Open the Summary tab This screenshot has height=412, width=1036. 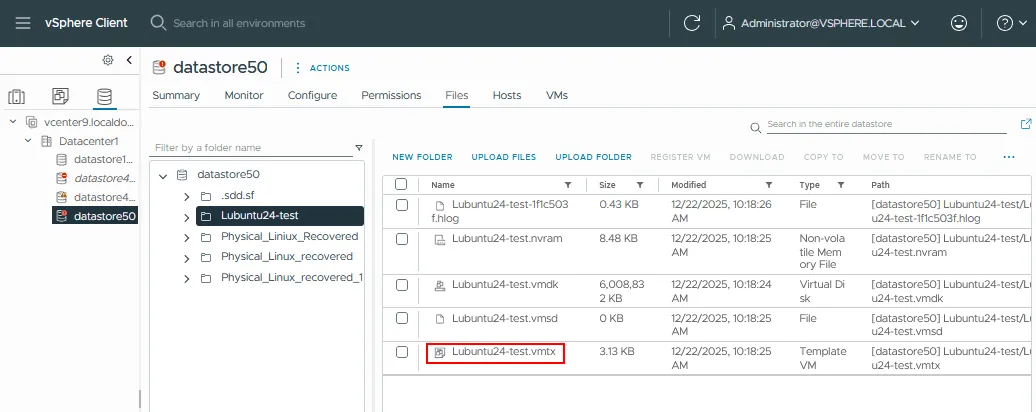pos(176,95)
